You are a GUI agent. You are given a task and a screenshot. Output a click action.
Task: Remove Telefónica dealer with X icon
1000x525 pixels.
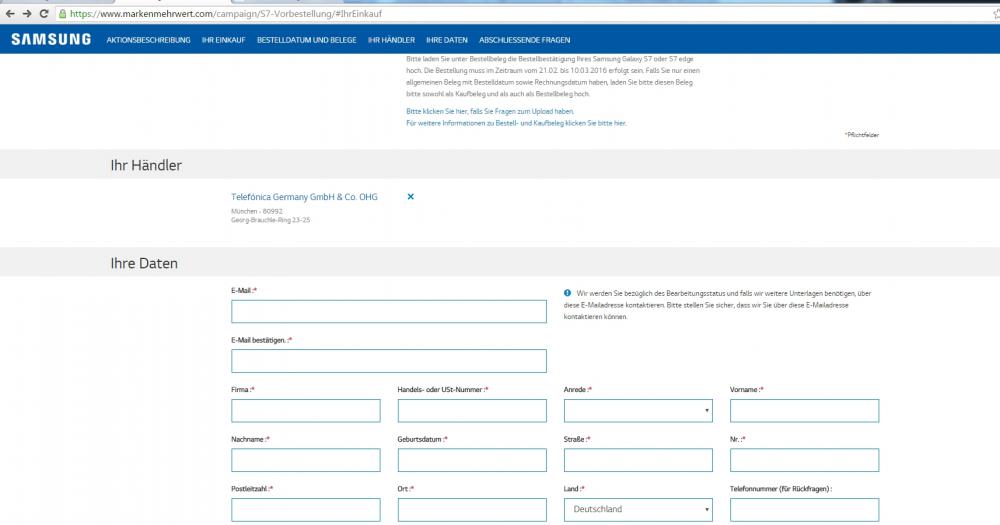(x=410, y=197)
